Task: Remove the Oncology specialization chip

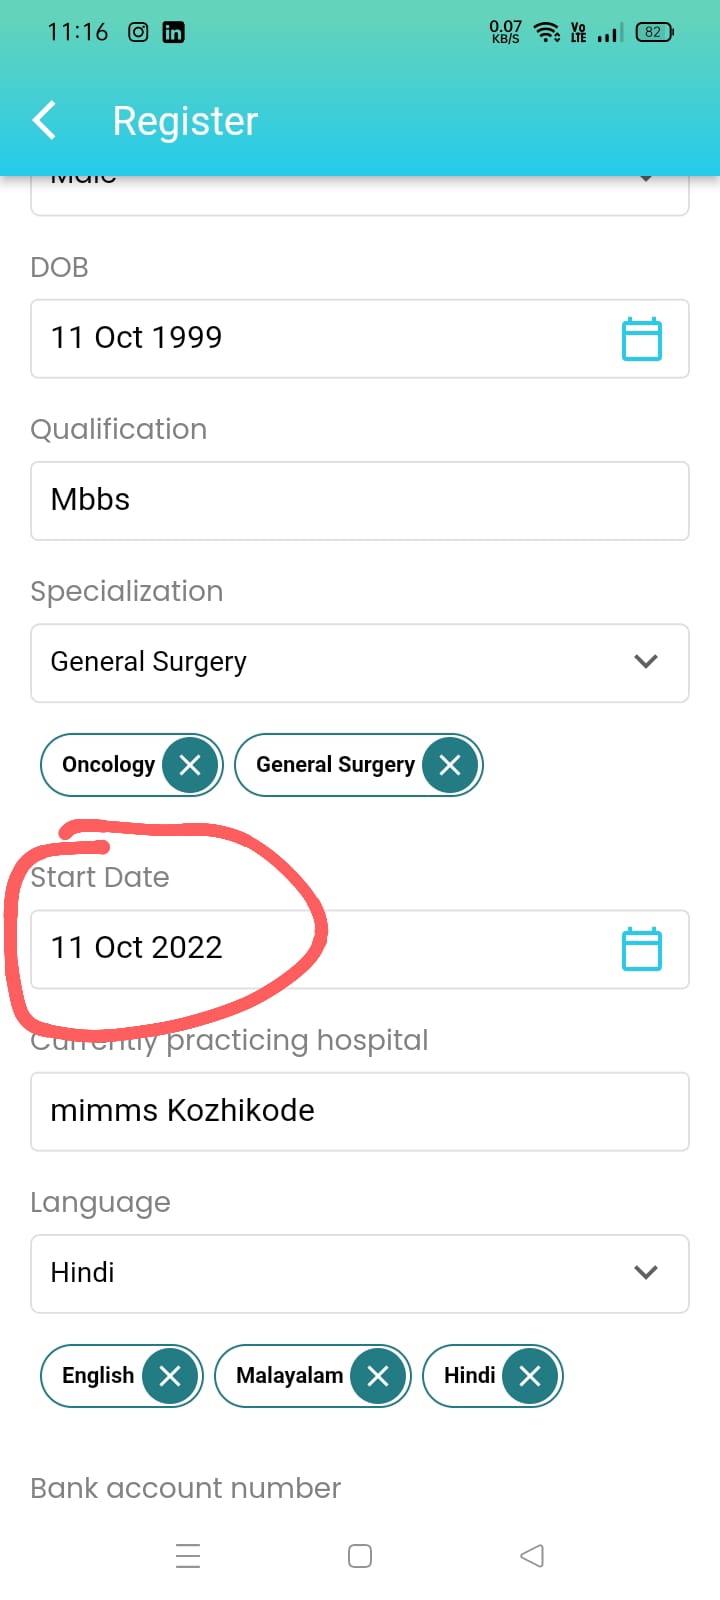Action: click(190, 765)
